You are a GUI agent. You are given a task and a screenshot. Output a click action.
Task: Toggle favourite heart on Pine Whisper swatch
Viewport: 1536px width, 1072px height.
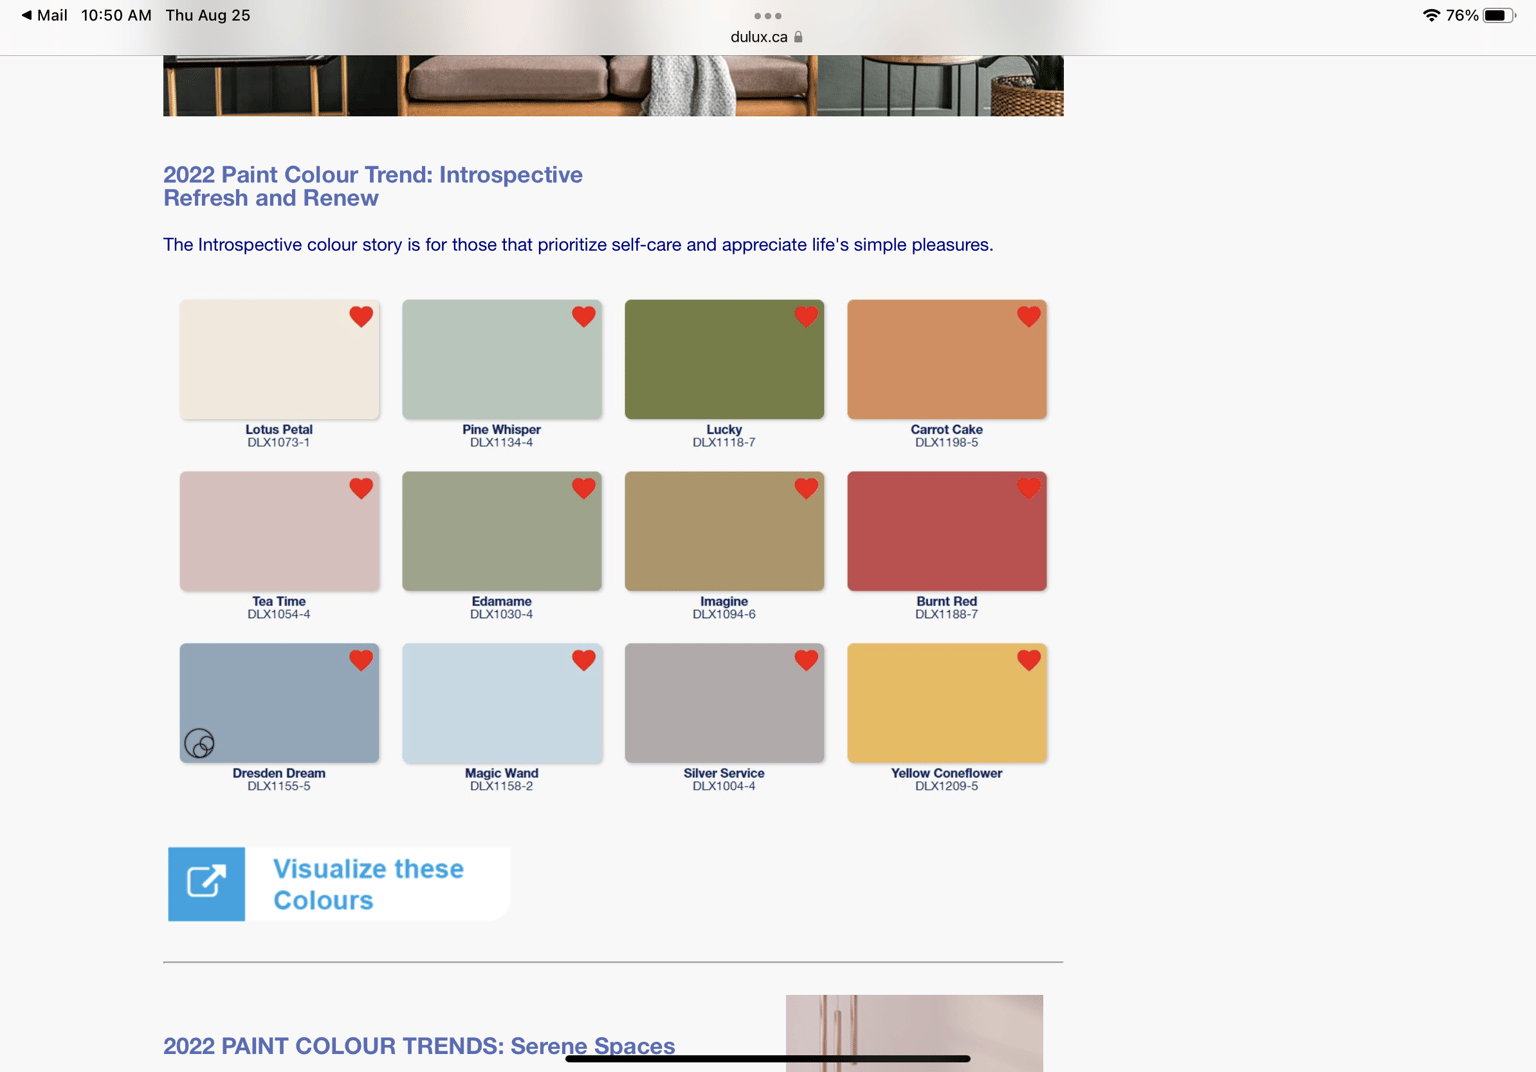[x=584, y=316]
